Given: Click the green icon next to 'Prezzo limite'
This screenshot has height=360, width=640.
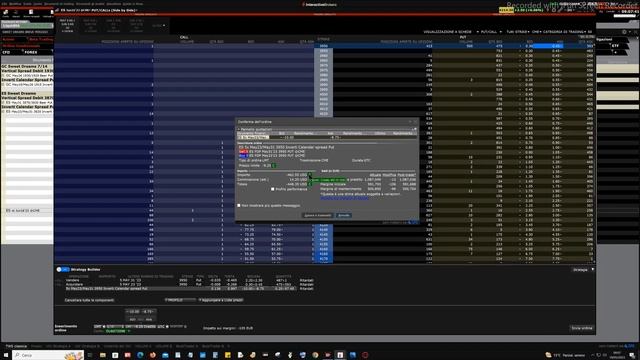Looking at the screenshot, I should (274, 166).
